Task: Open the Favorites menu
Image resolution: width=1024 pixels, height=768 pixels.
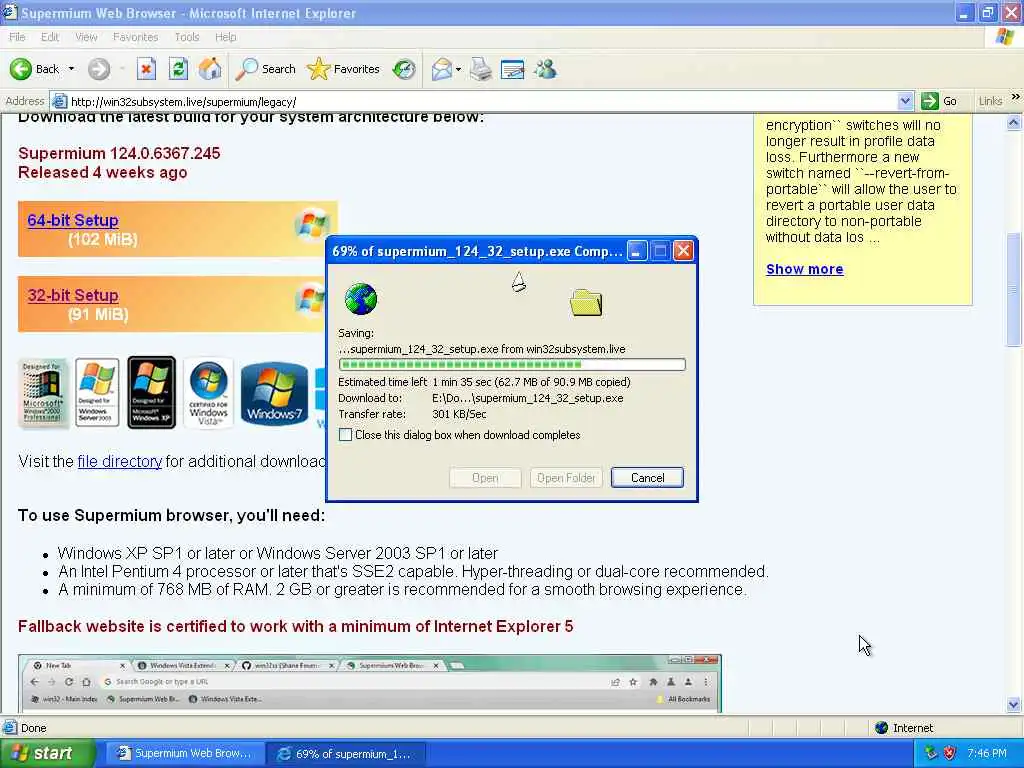Action: coord(135,37)
